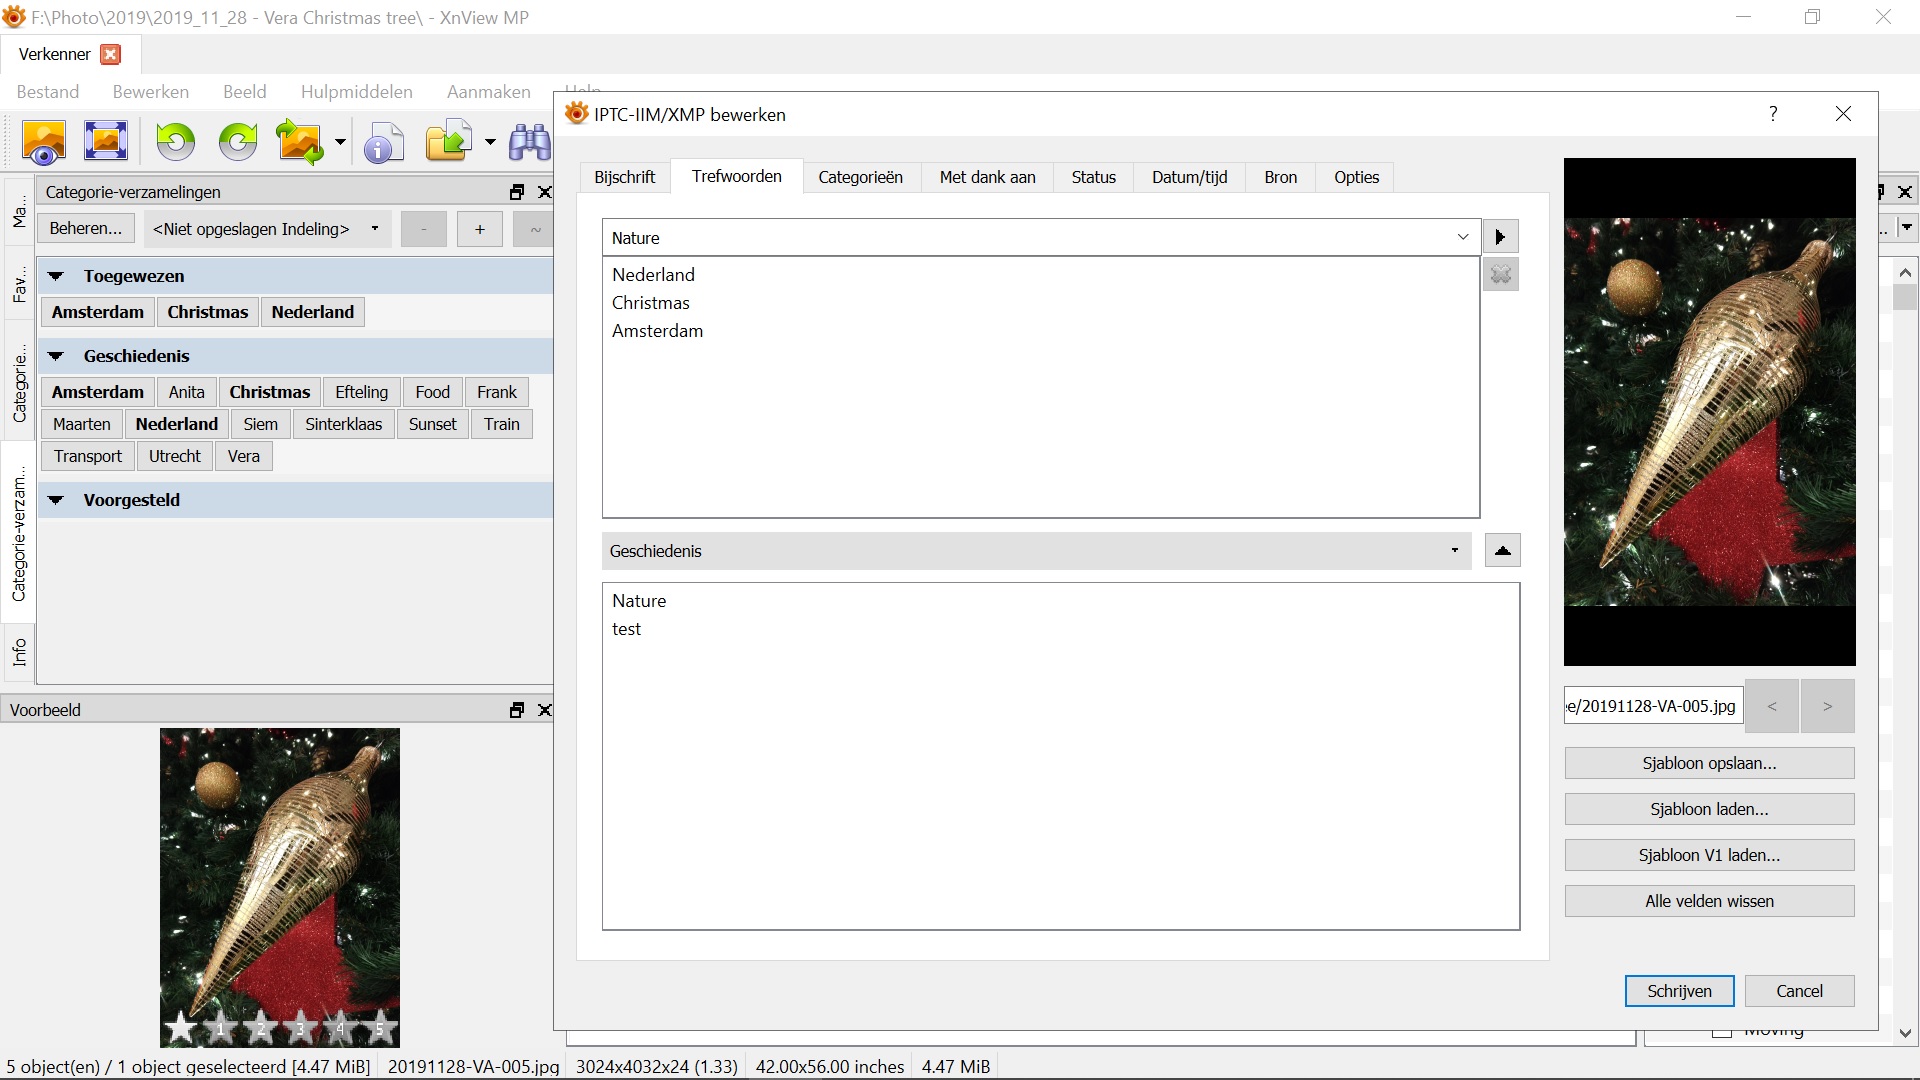This screenshot has width=1920, height=1080.
Task: Click the fullscreen toolbar icon
Action: (105, 142)
